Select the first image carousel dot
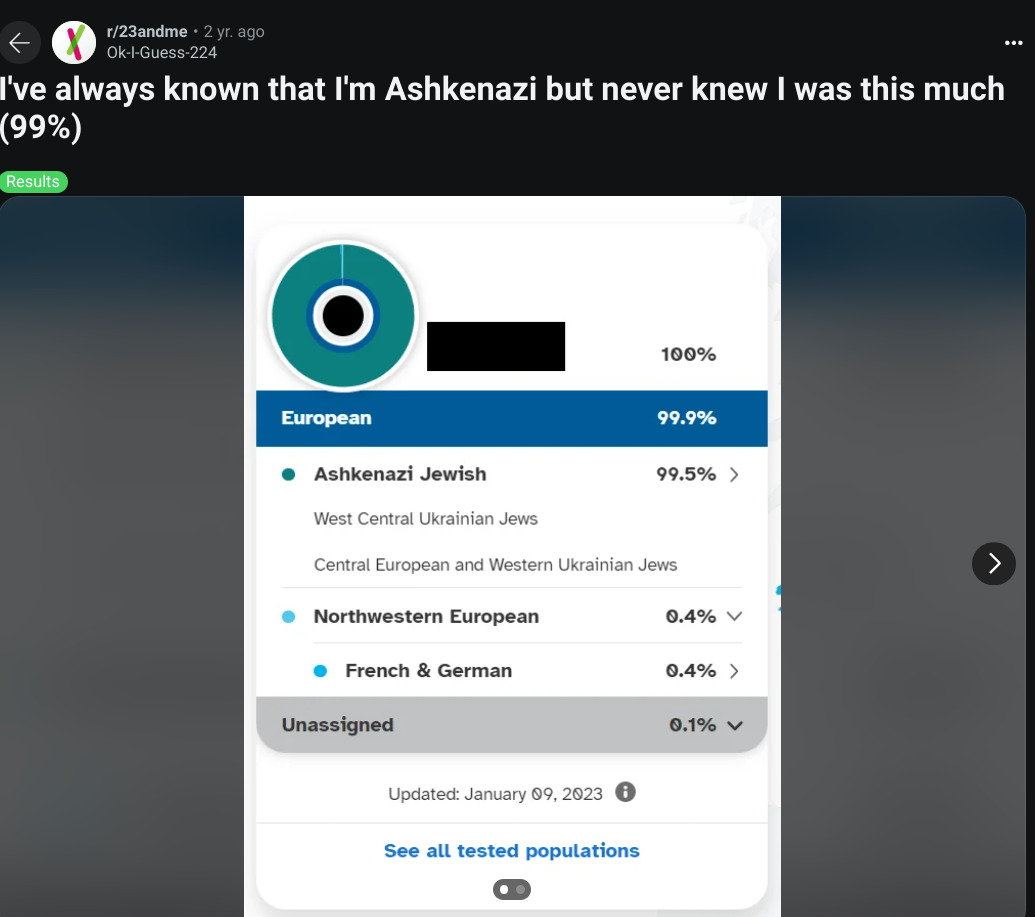1035x917 pixels. click(x=503, y=889)
